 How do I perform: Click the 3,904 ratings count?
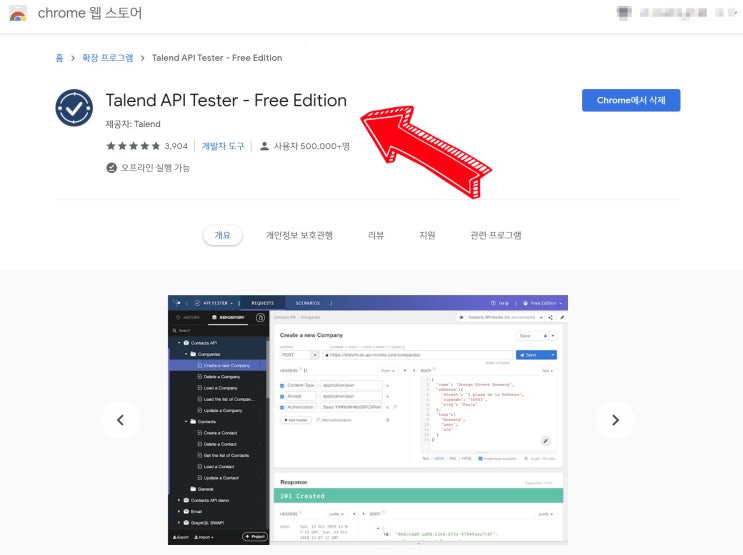point(176,146)
